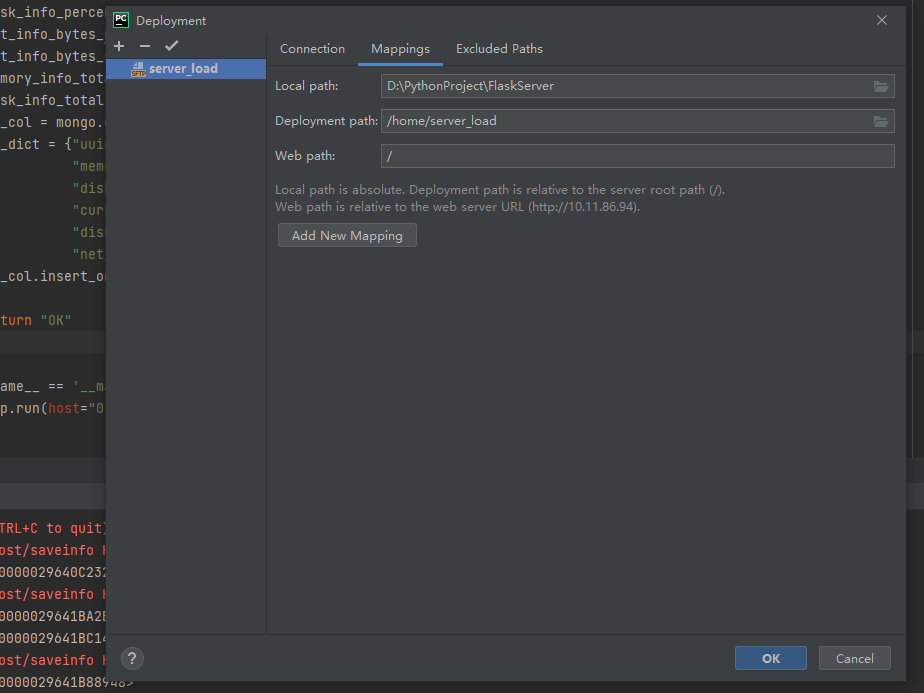Dismiss the dialog with Cancel

point(854,658)
